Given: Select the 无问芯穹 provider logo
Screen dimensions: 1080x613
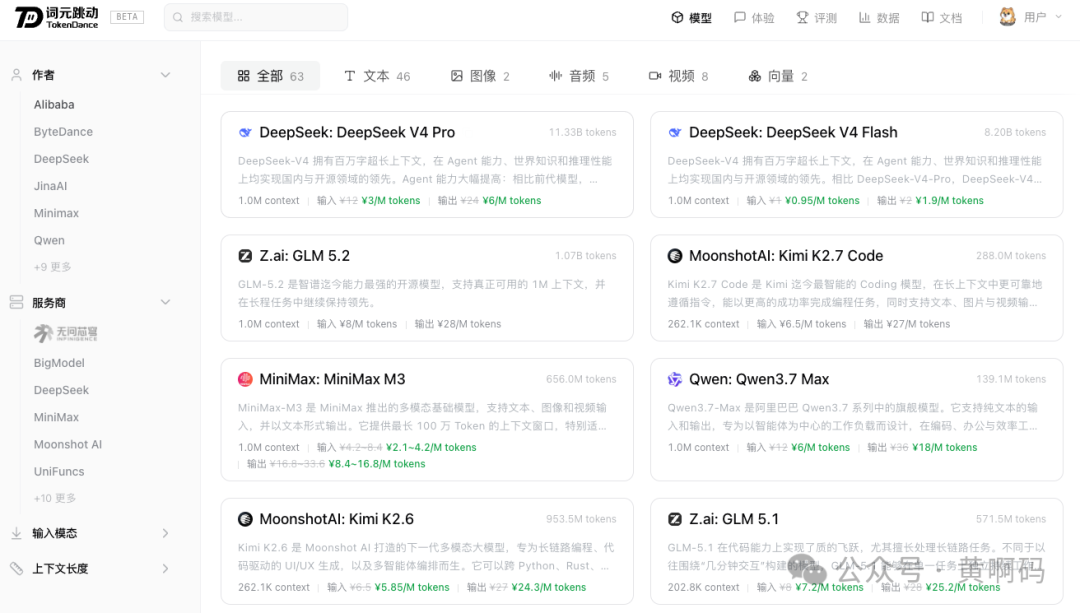Looking at the screenshot, I should pyautogui.click(x=66, y=333).
